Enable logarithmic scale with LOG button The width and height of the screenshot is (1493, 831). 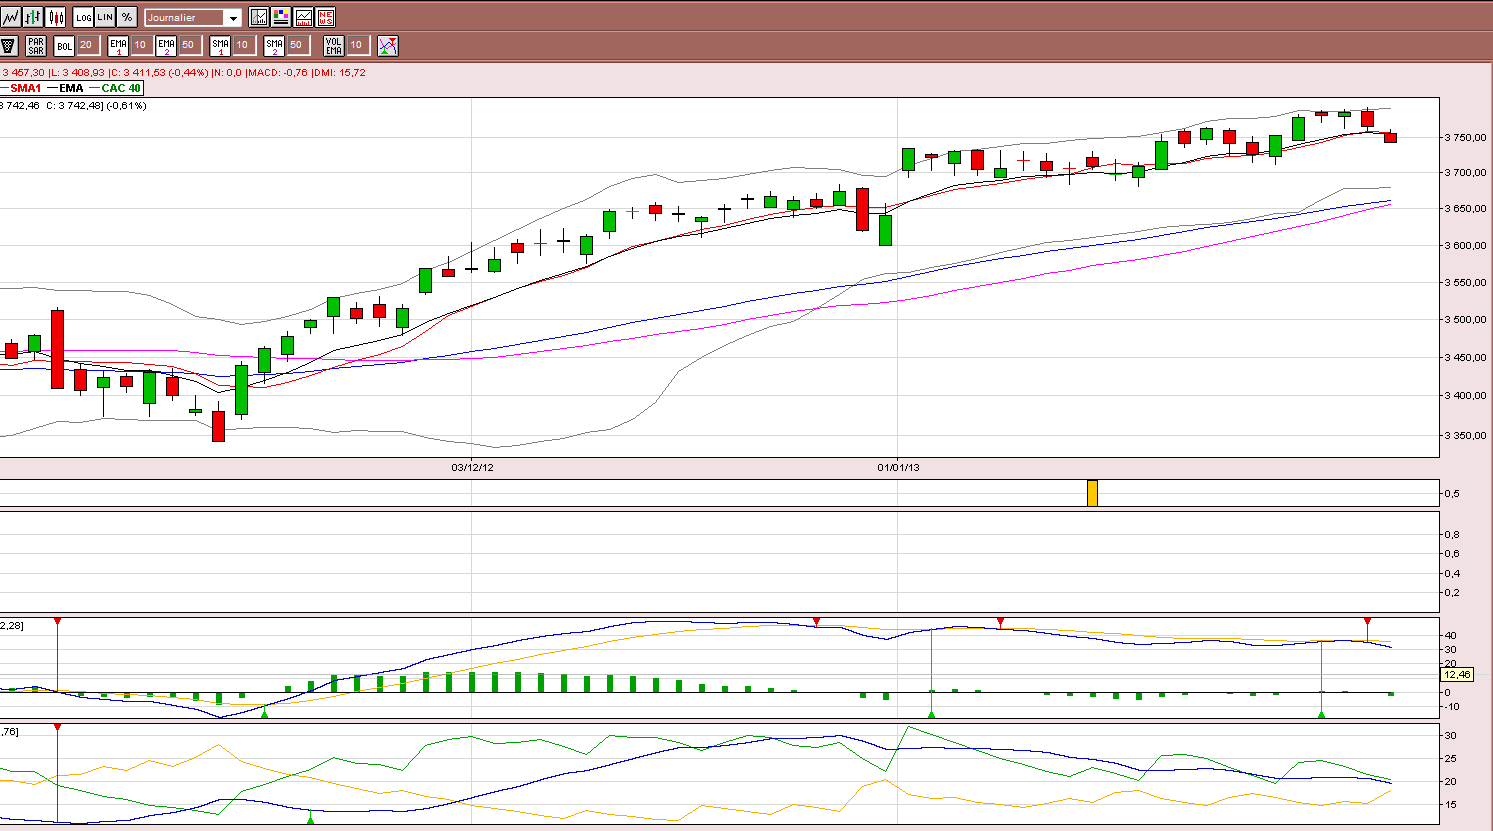coord(83,17)
